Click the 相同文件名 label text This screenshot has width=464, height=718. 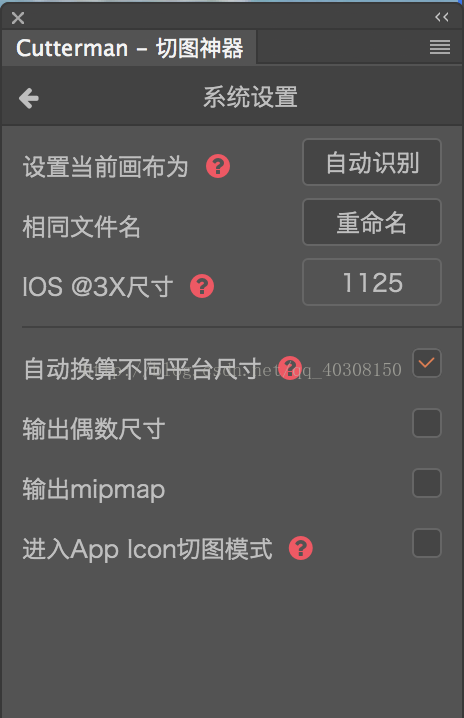[82, 227]
